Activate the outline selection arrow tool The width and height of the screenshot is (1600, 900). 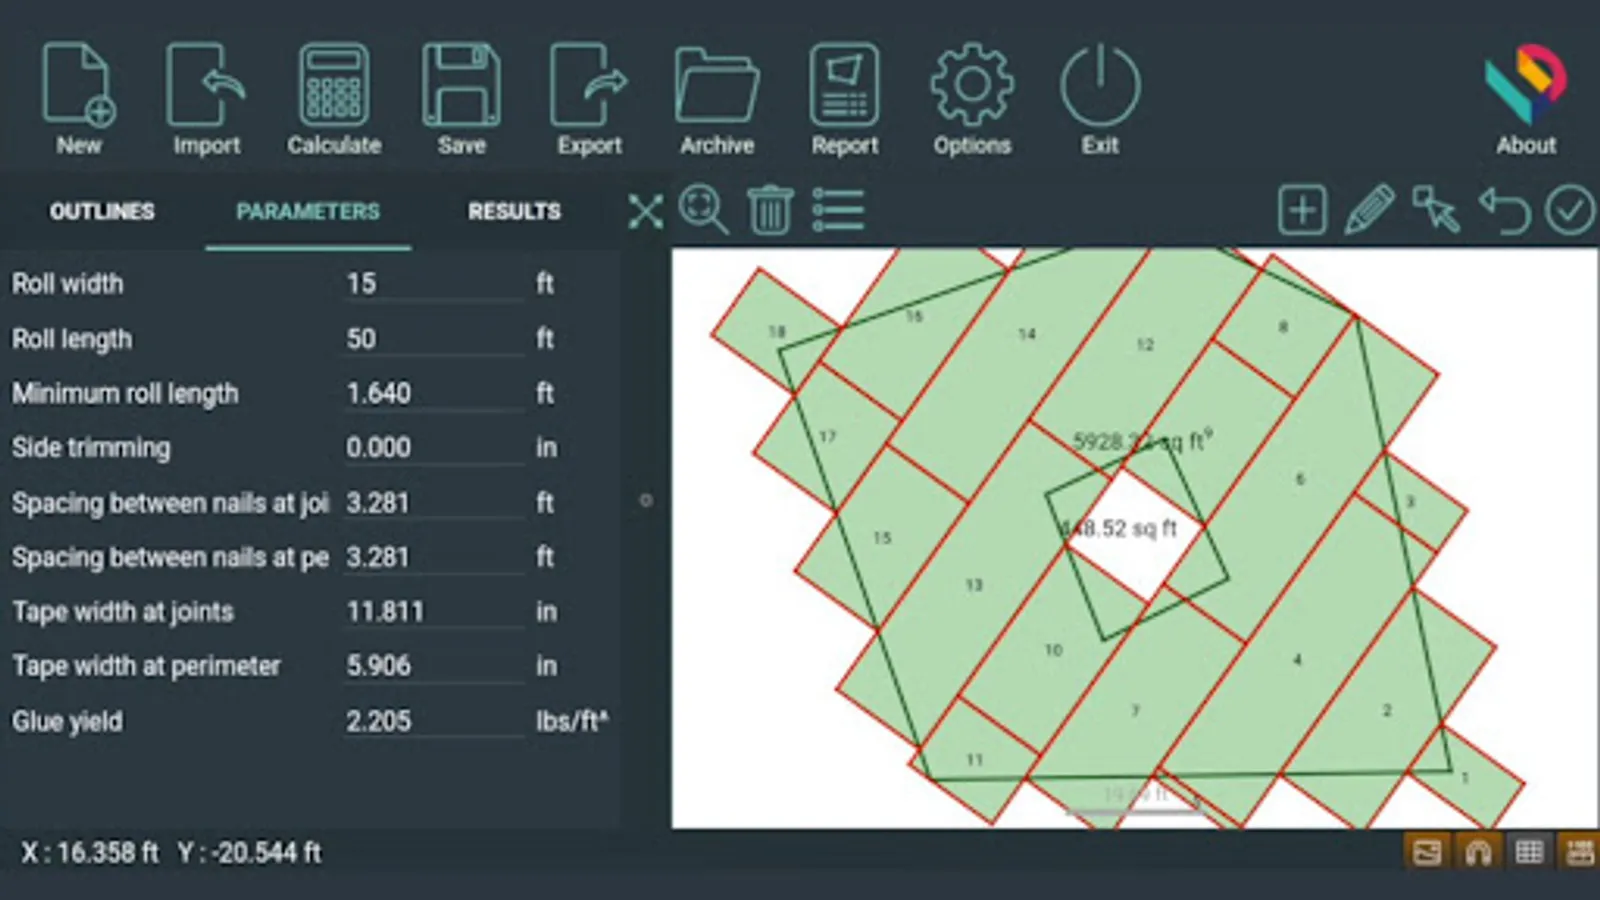[1437, 210]
